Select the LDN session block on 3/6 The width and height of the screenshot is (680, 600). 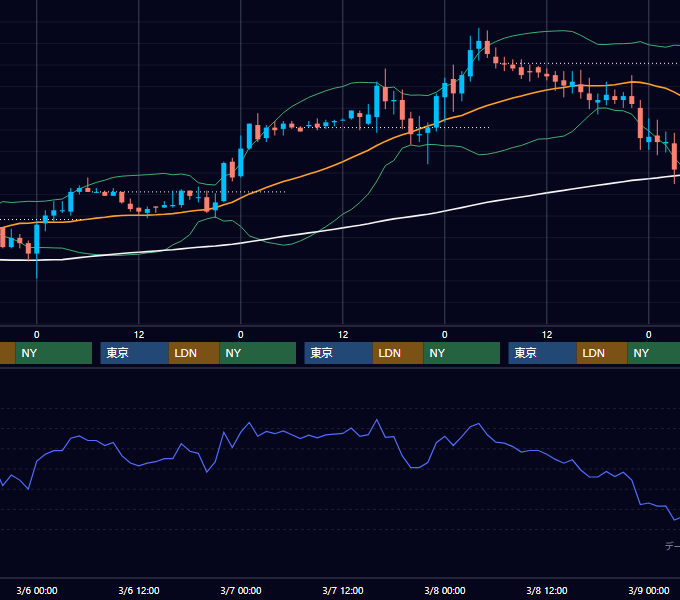point(194,353)
